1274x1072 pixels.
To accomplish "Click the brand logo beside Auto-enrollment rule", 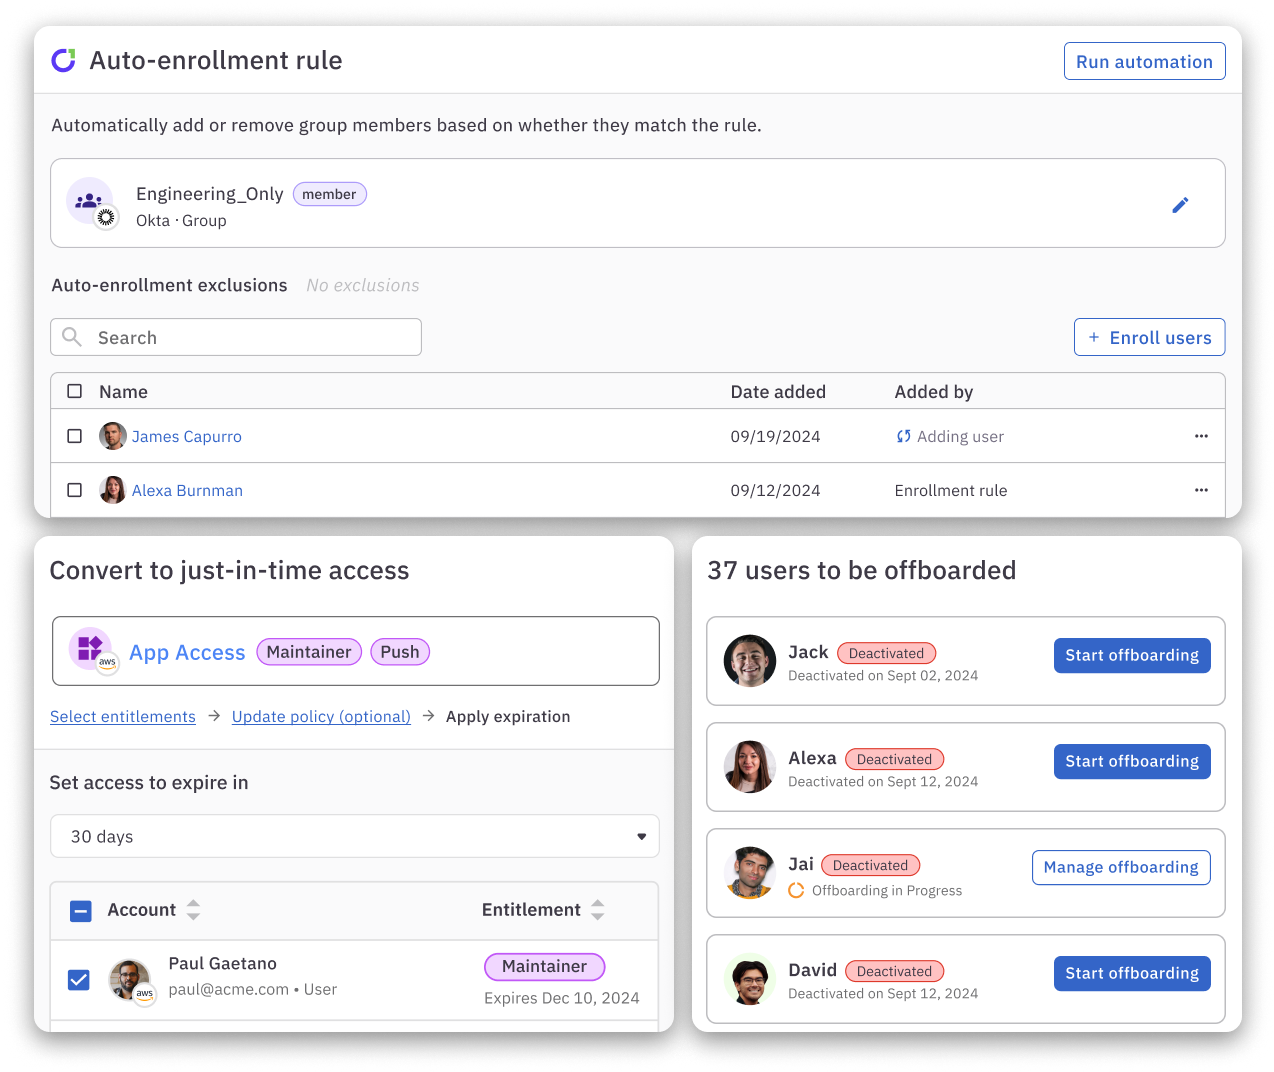I will tap(63, 60).
